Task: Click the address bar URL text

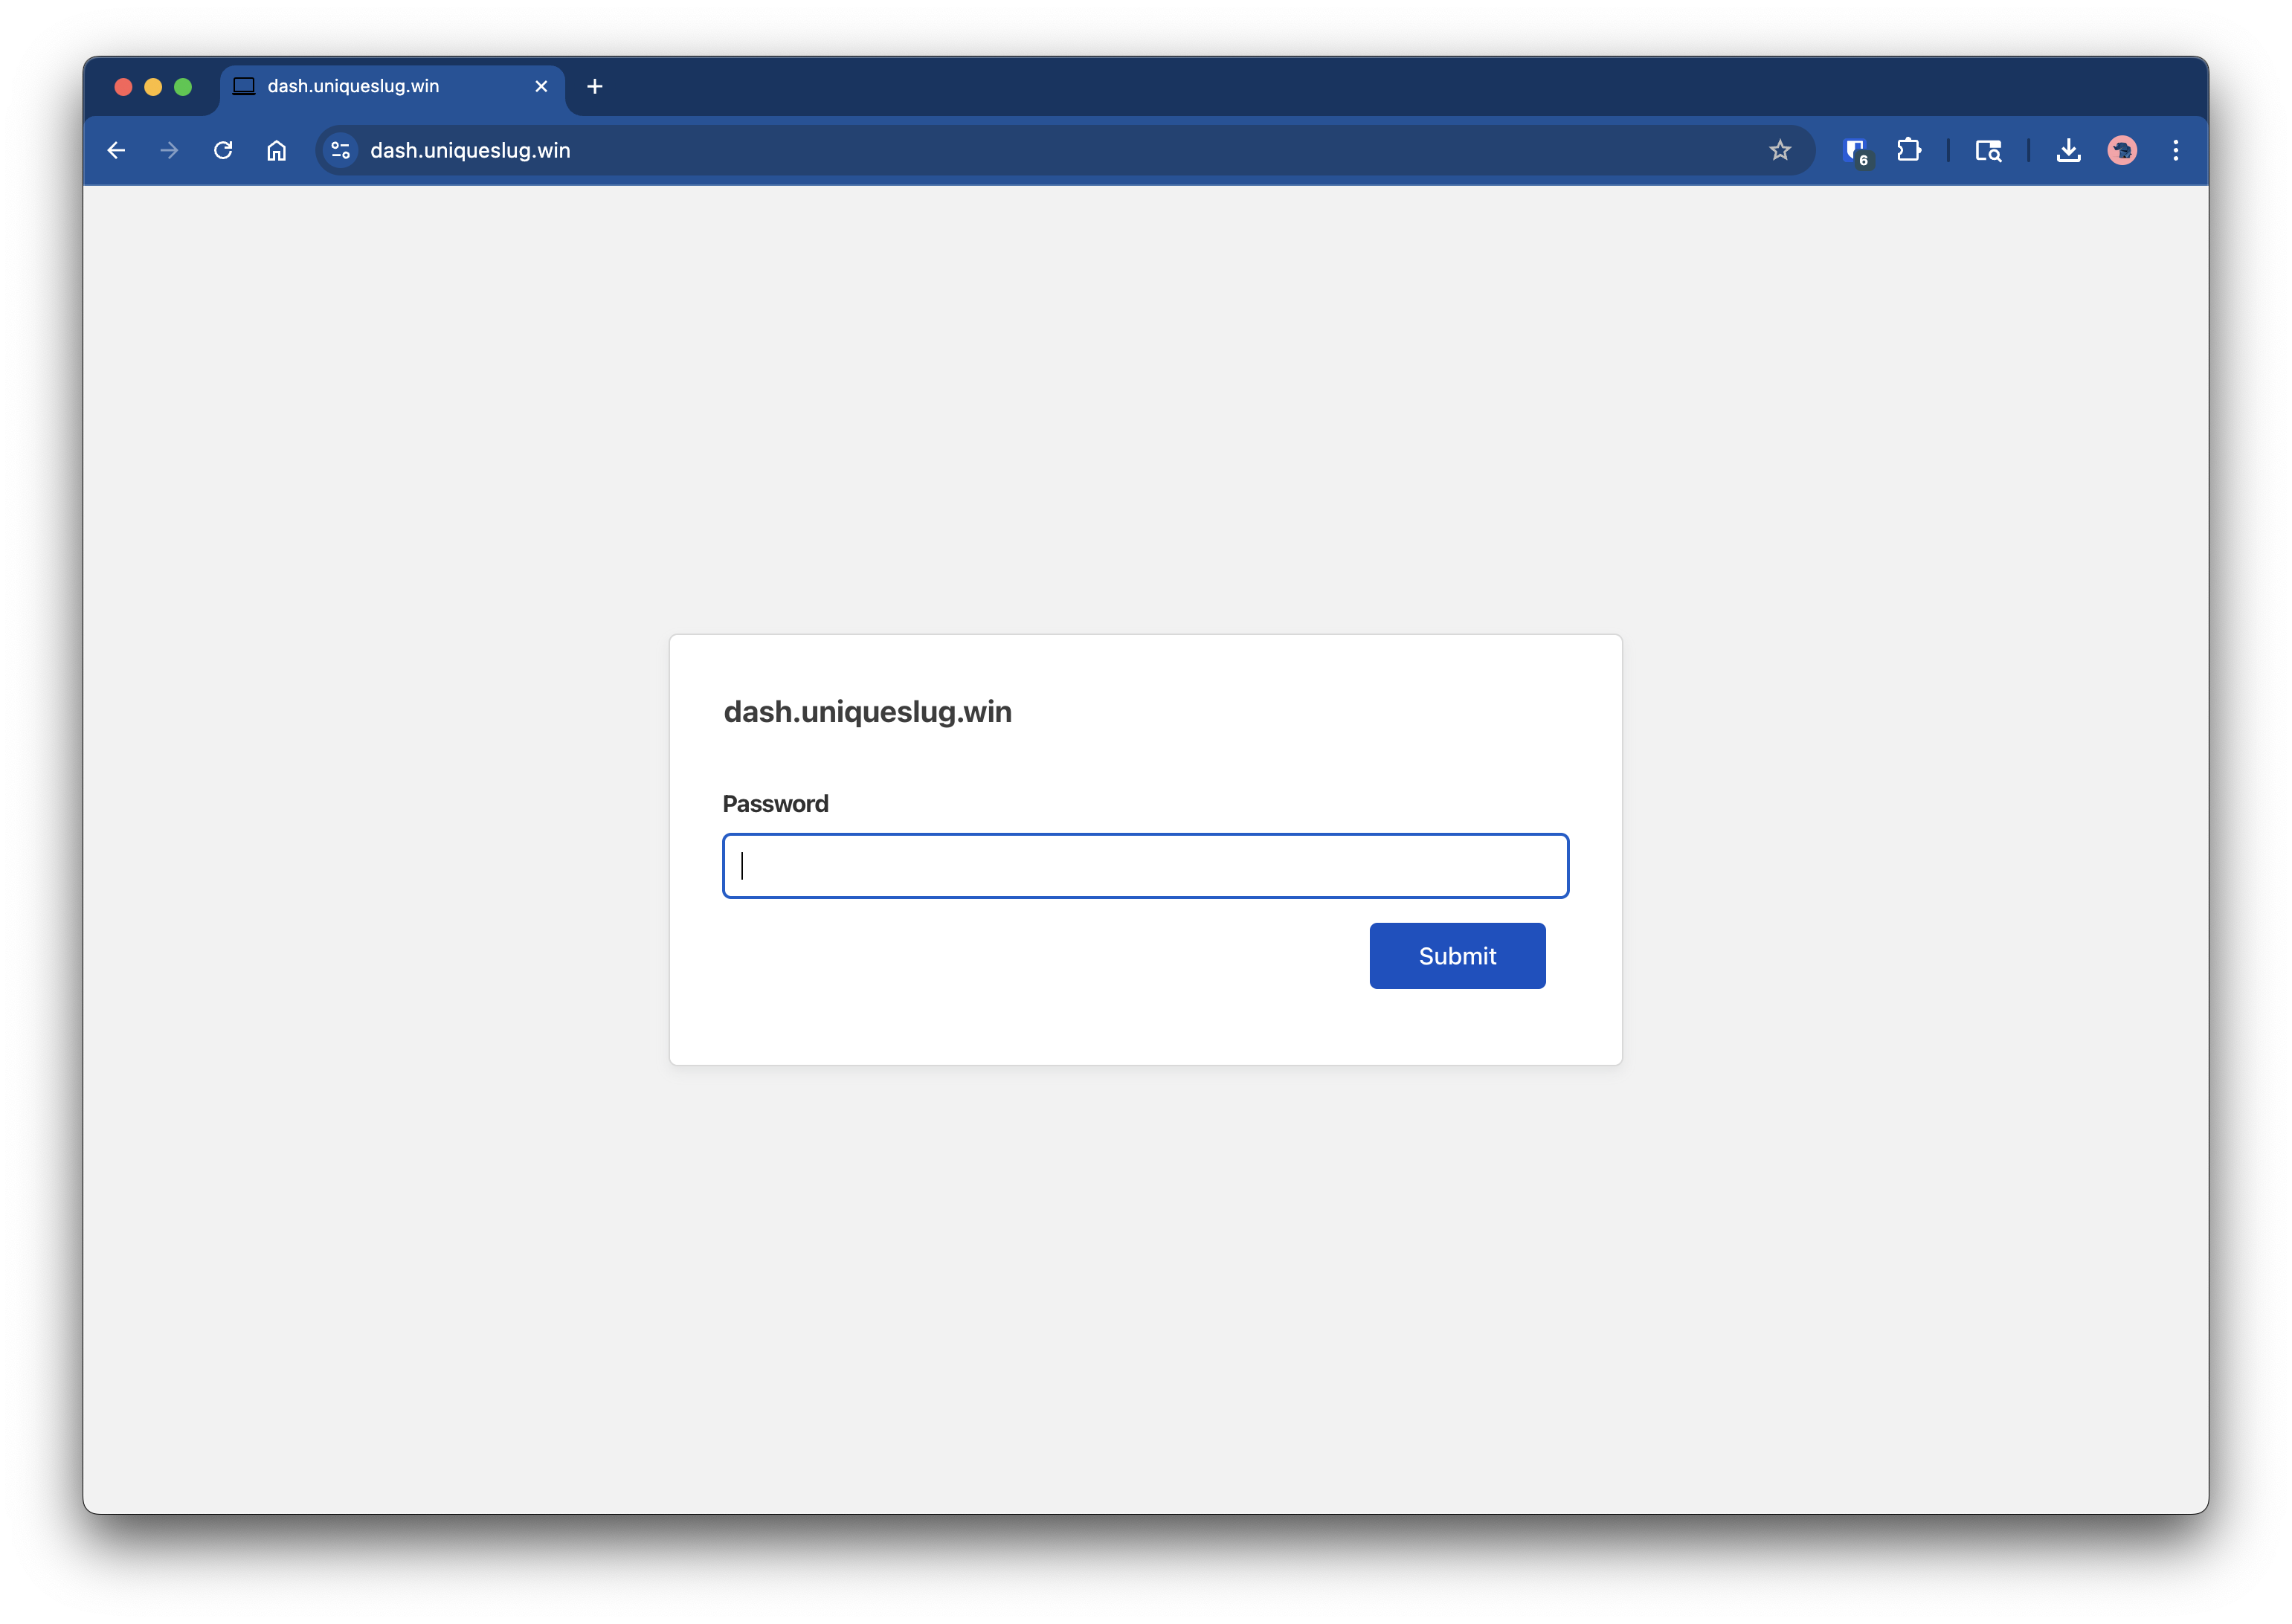Action: (x=470, y=150)
